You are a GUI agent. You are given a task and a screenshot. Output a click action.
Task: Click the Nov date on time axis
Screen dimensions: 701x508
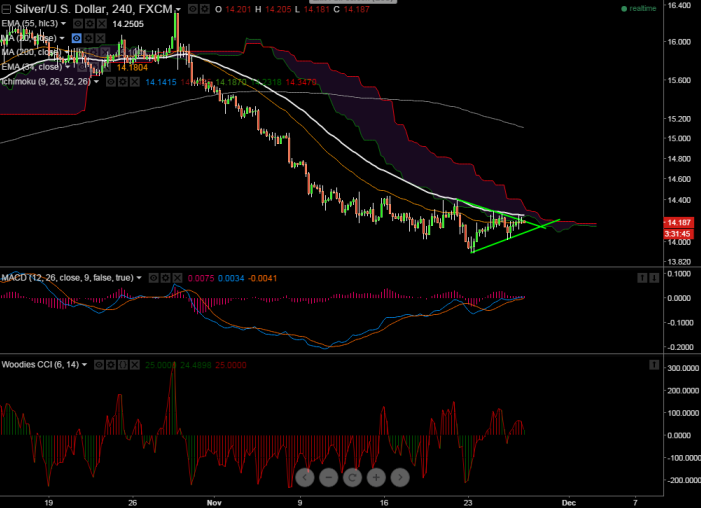[214, 503]
